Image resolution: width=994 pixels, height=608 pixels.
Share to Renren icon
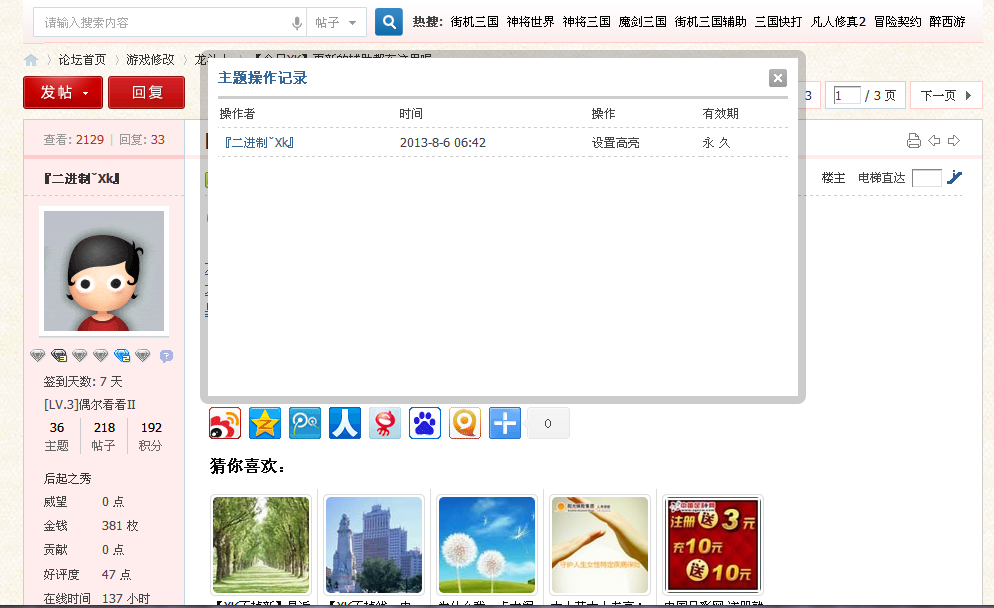[345, 424]
